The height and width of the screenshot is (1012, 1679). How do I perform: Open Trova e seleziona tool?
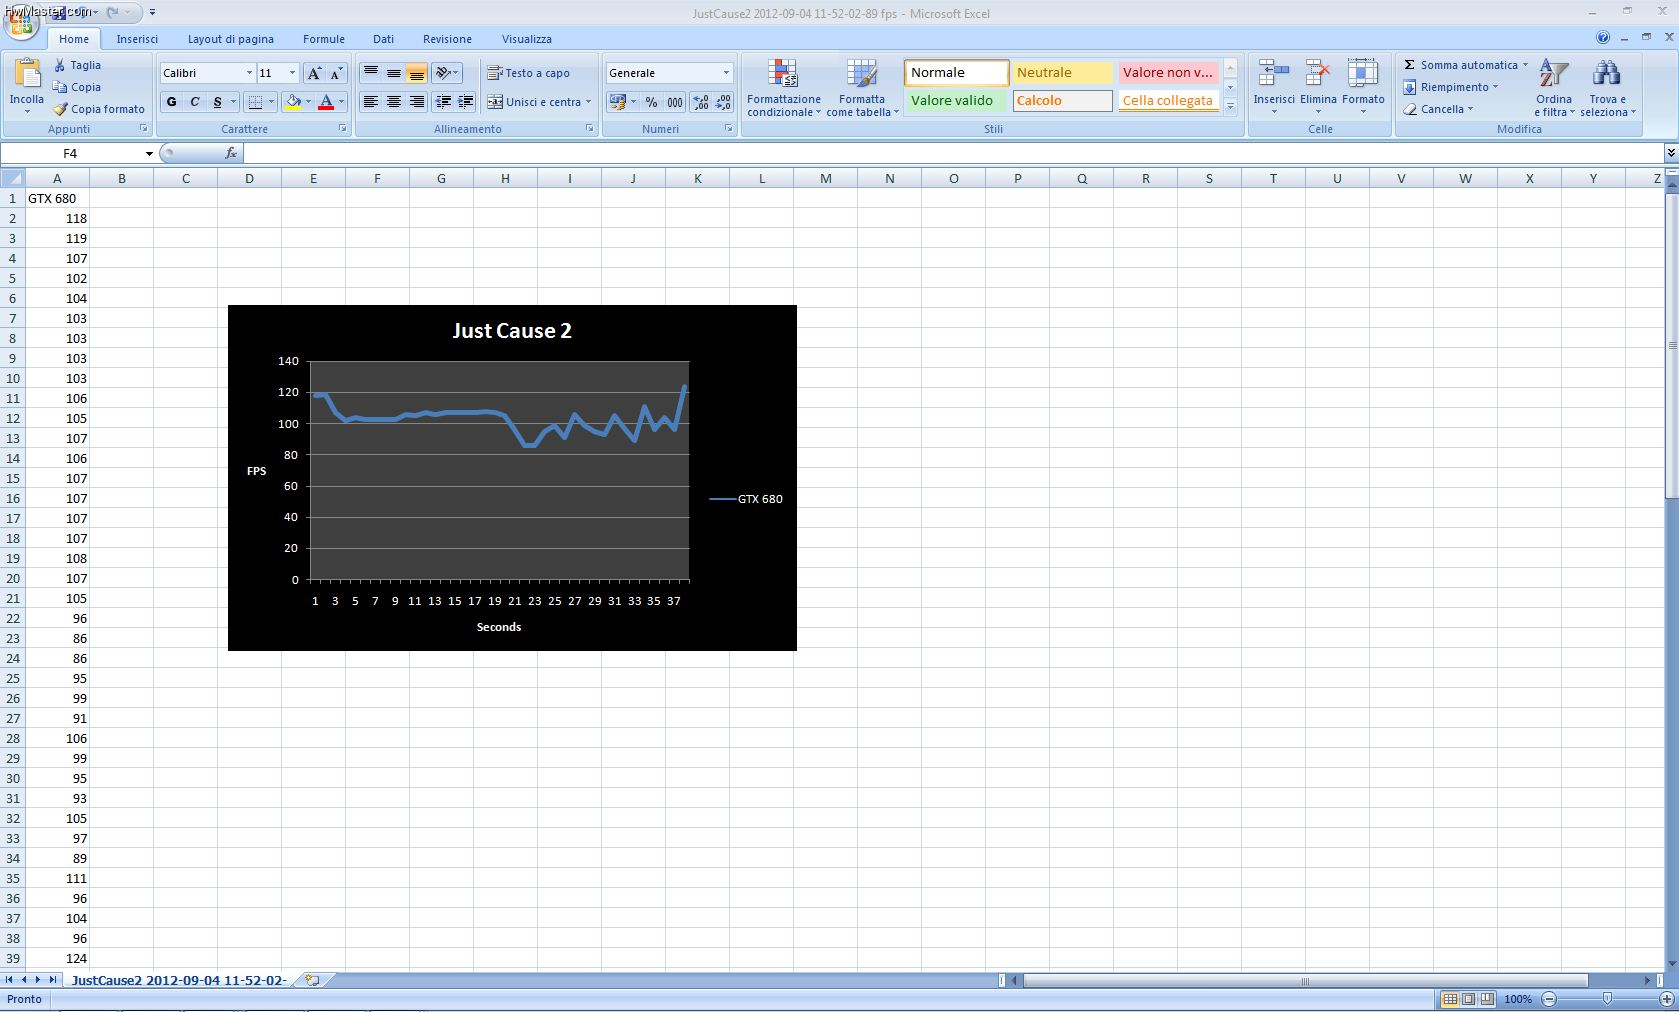[1608, 88]
